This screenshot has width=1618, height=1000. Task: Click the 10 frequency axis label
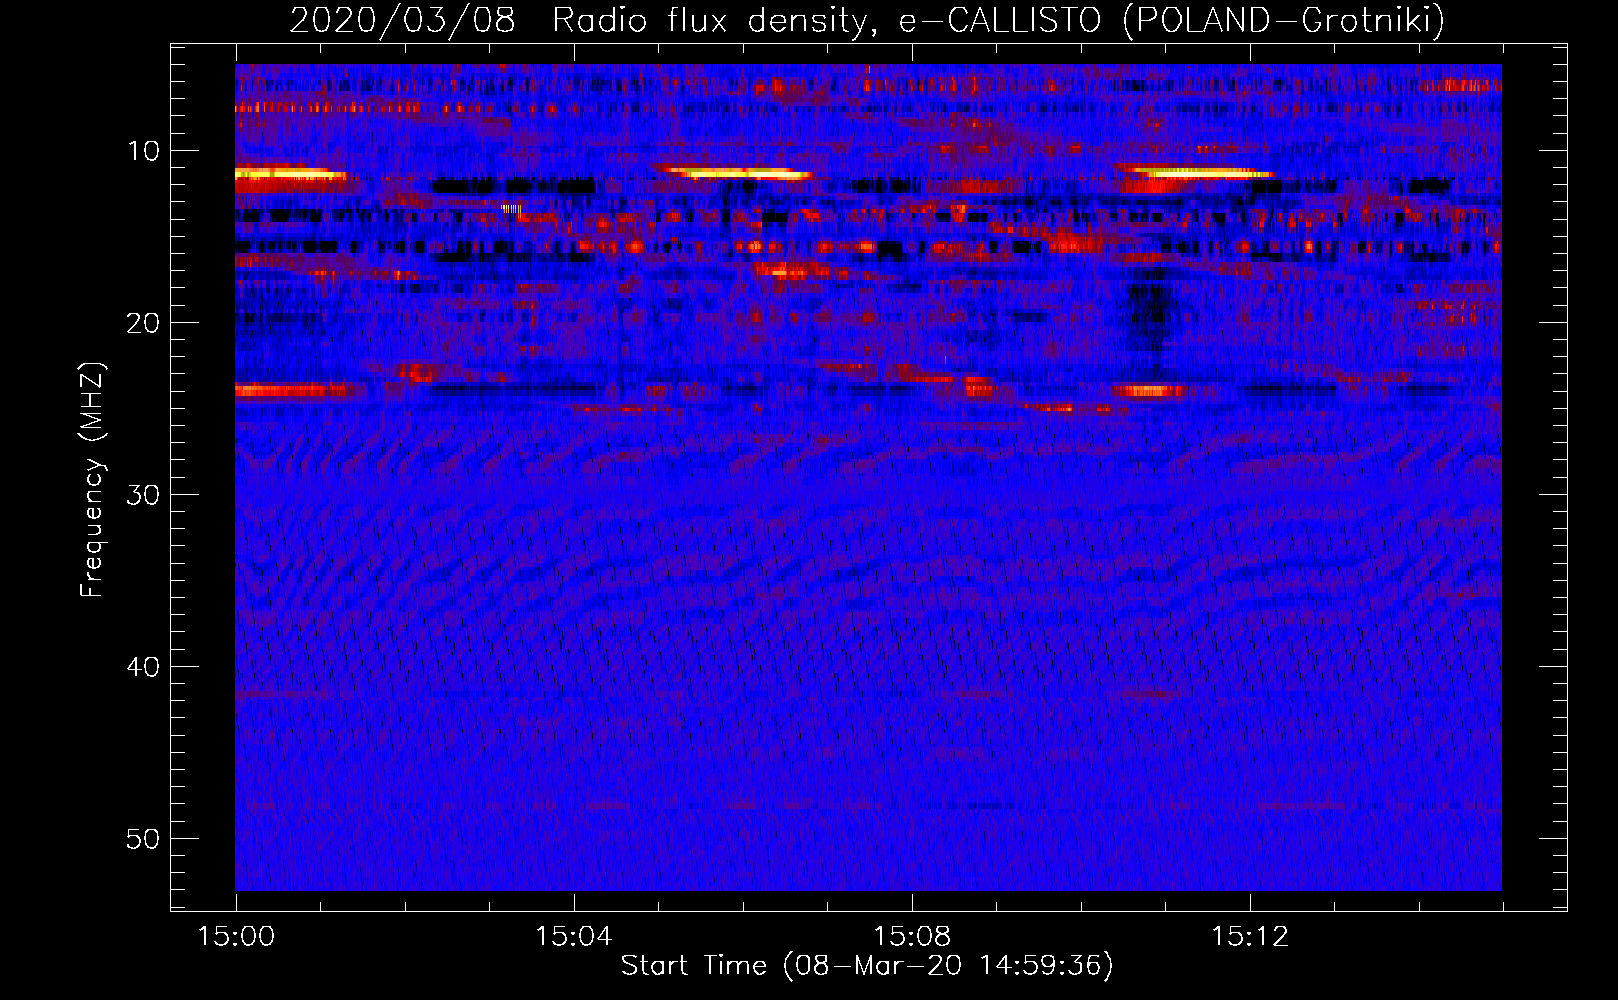coord(144,151)
